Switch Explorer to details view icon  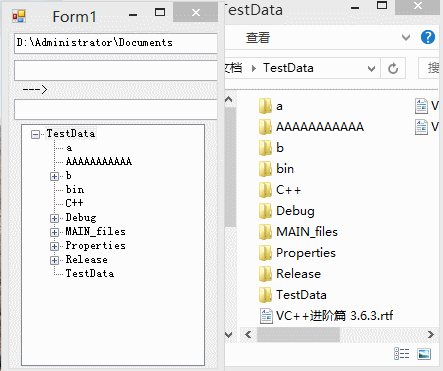(402, 354)
